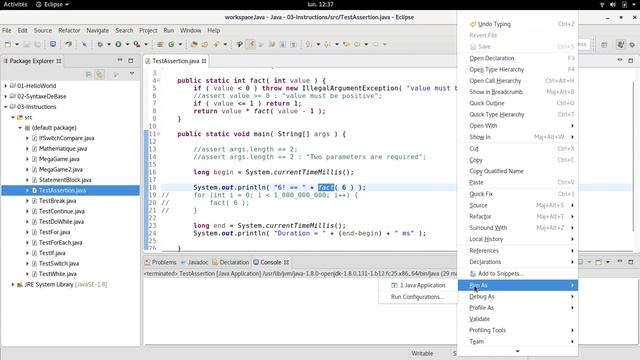
Task: Open Package Explorer view menu triangle
Action: click(x=132, y=74)
